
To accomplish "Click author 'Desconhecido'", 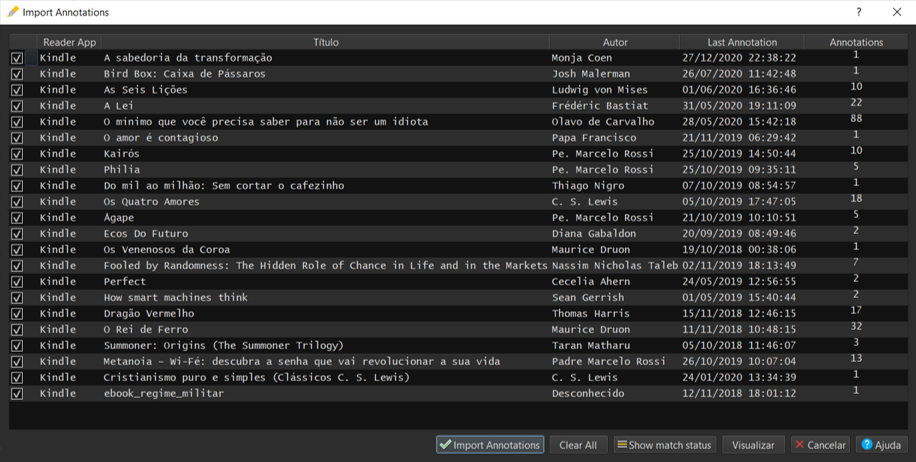I will pos(588,393).
